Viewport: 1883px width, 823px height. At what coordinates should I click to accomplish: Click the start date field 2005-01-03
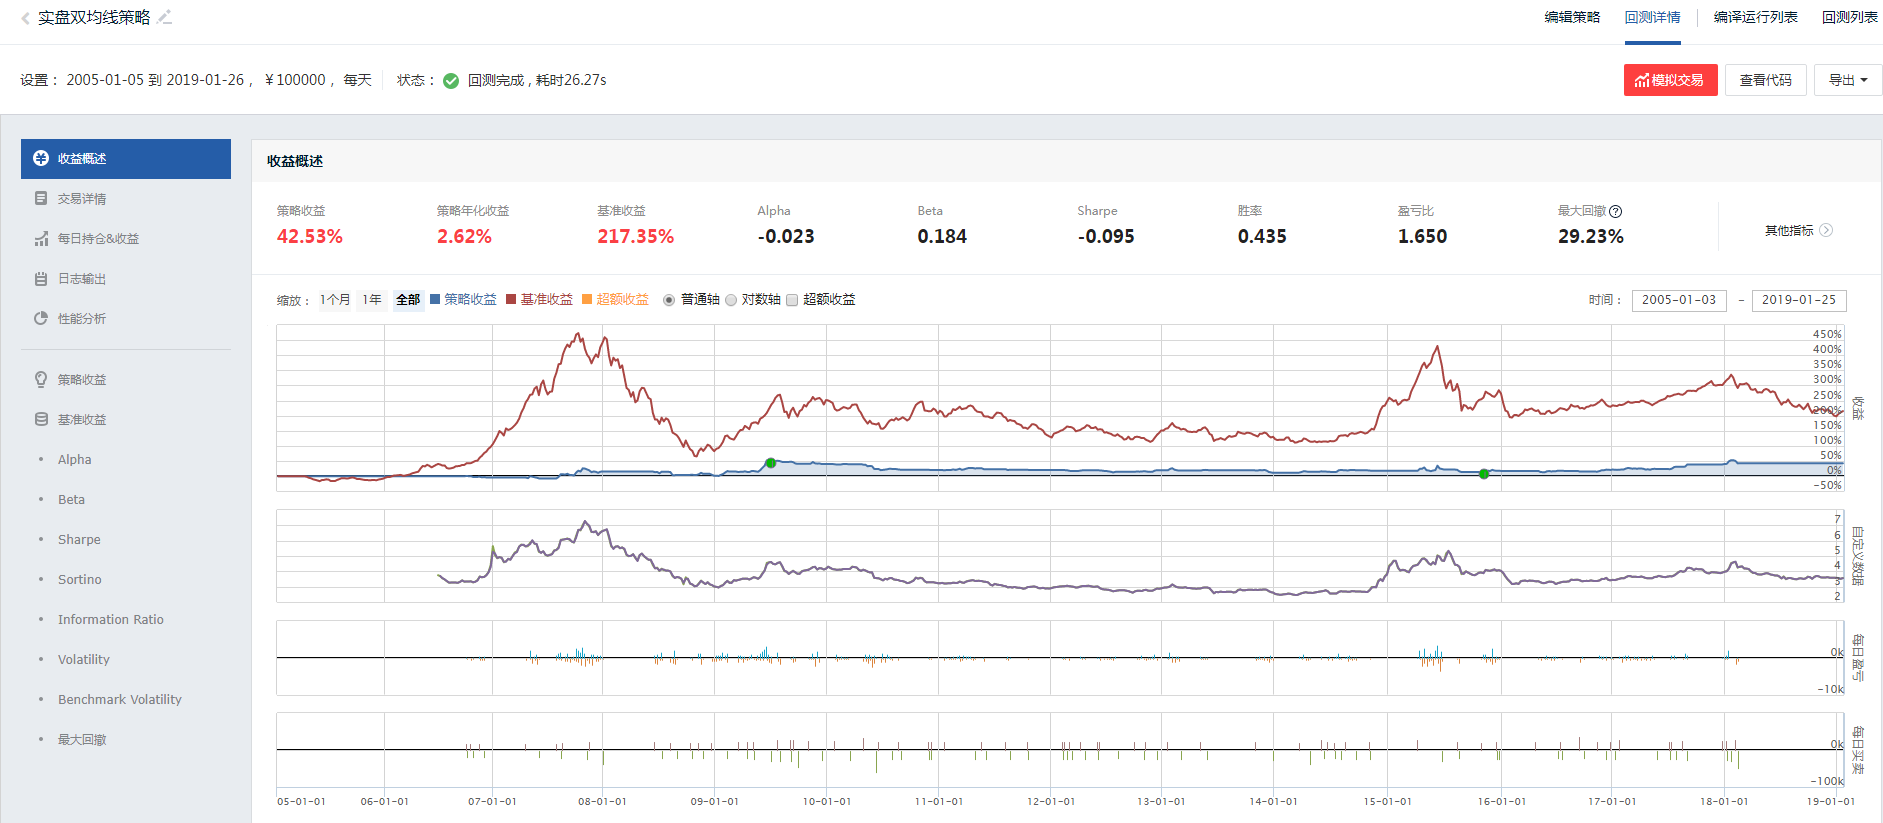[1679, 300]
